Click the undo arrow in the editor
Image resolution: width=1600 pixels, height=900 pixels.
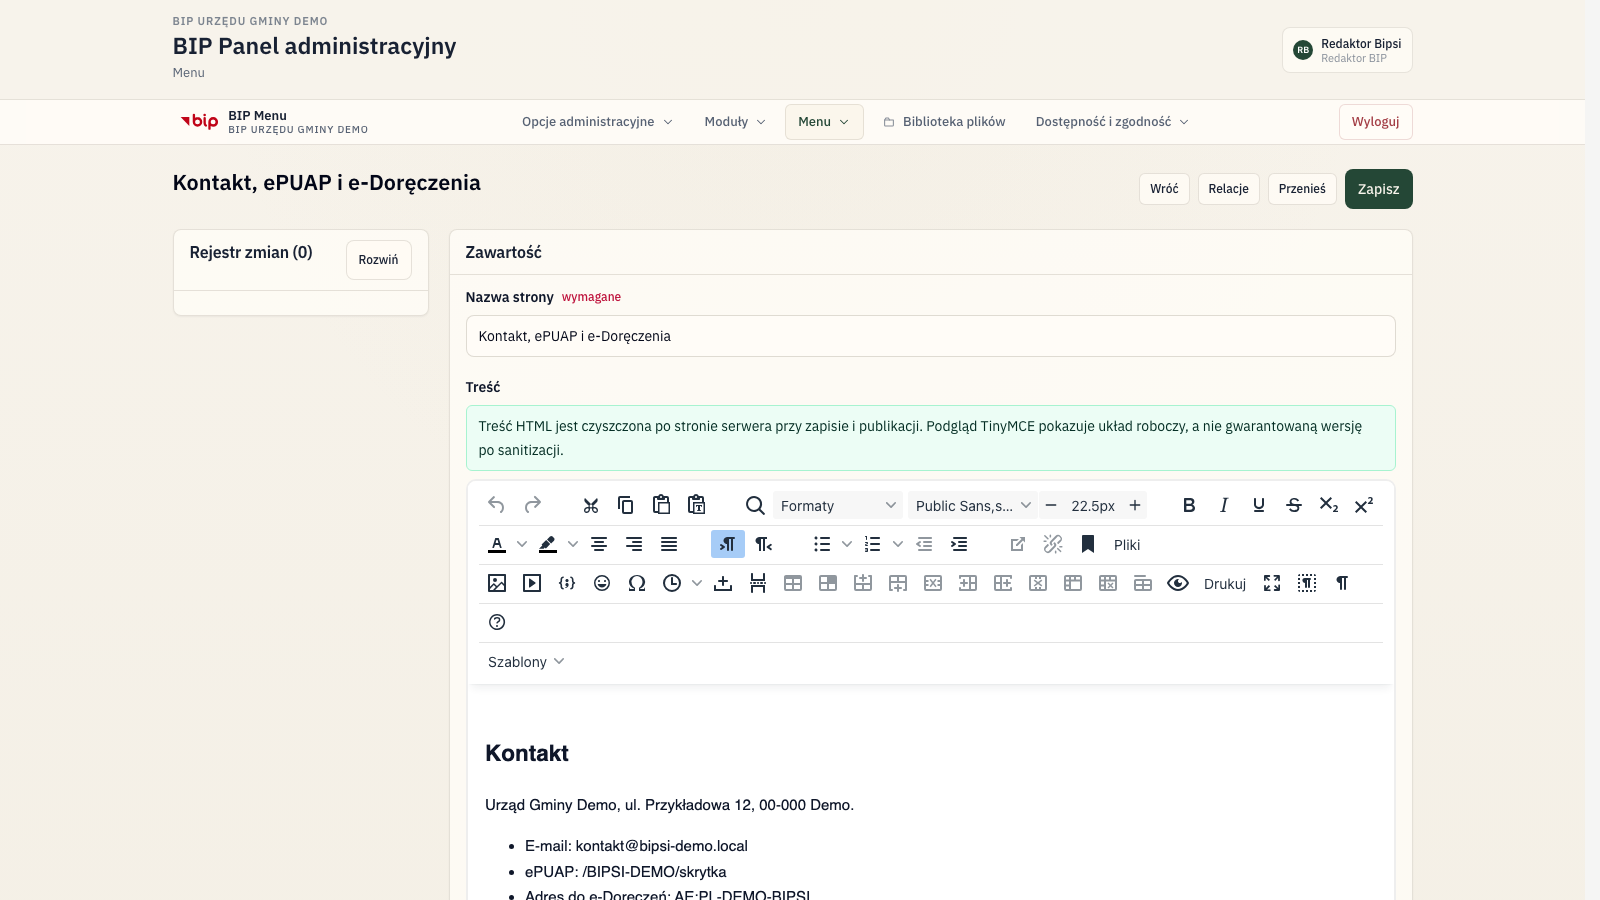point(497,505)
